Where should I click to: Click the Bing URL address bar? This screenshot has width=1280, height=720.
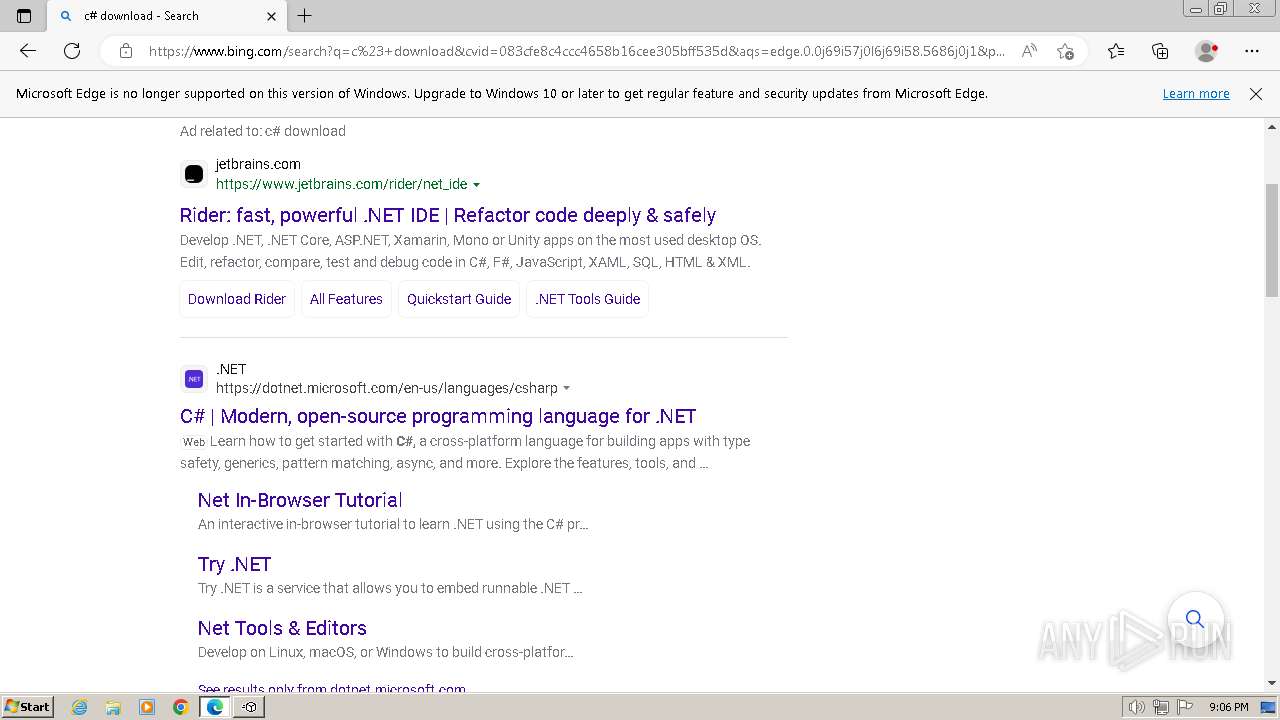point(575,51)
